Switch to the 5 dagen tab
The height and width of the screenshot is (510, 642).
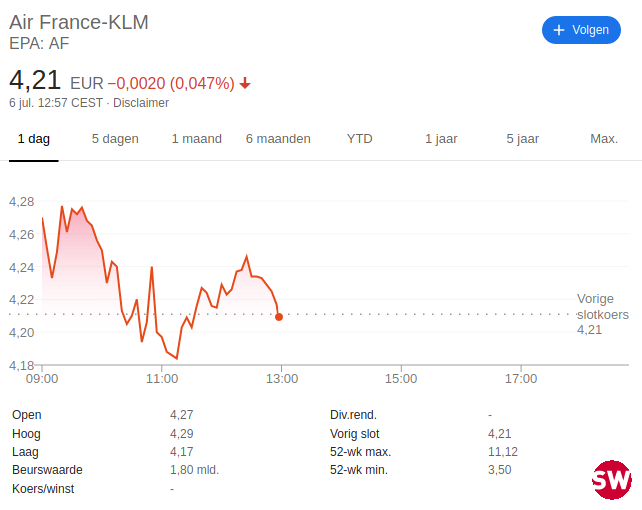[115, 139]
